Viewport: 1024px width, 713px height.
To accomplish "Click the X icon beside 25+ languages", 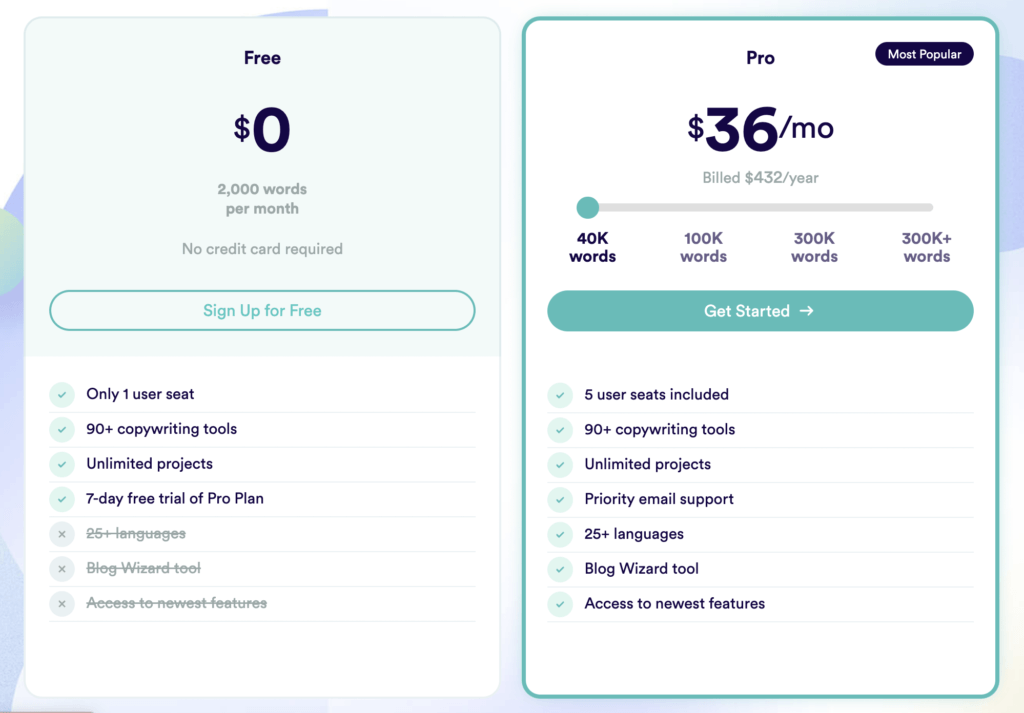I will [x=62, y=534].
